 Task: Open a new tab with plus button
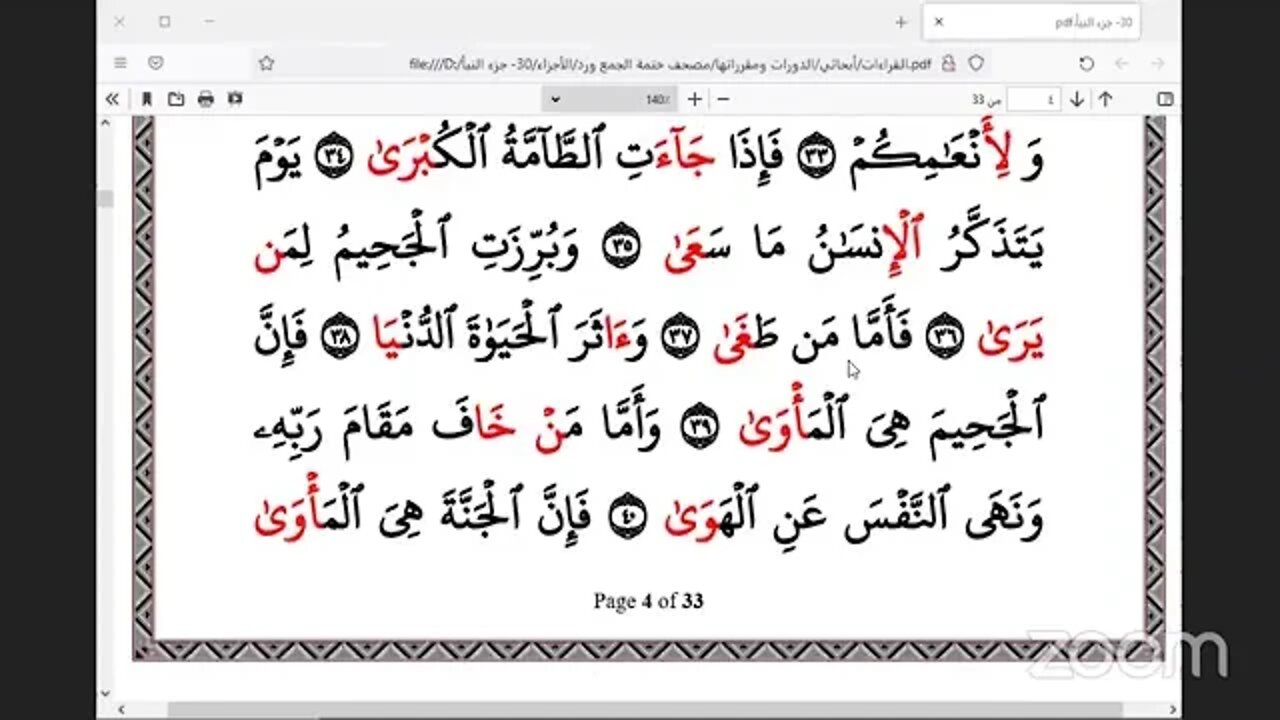tap(901, 21)
